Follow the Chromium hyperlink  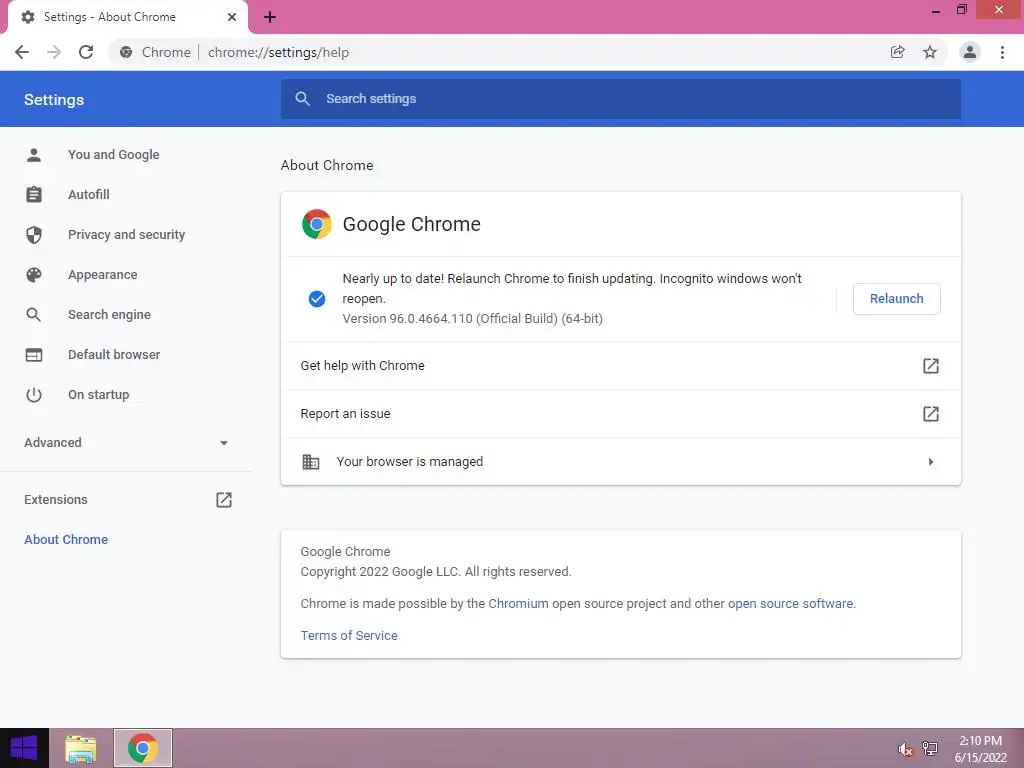click(518, 603)
